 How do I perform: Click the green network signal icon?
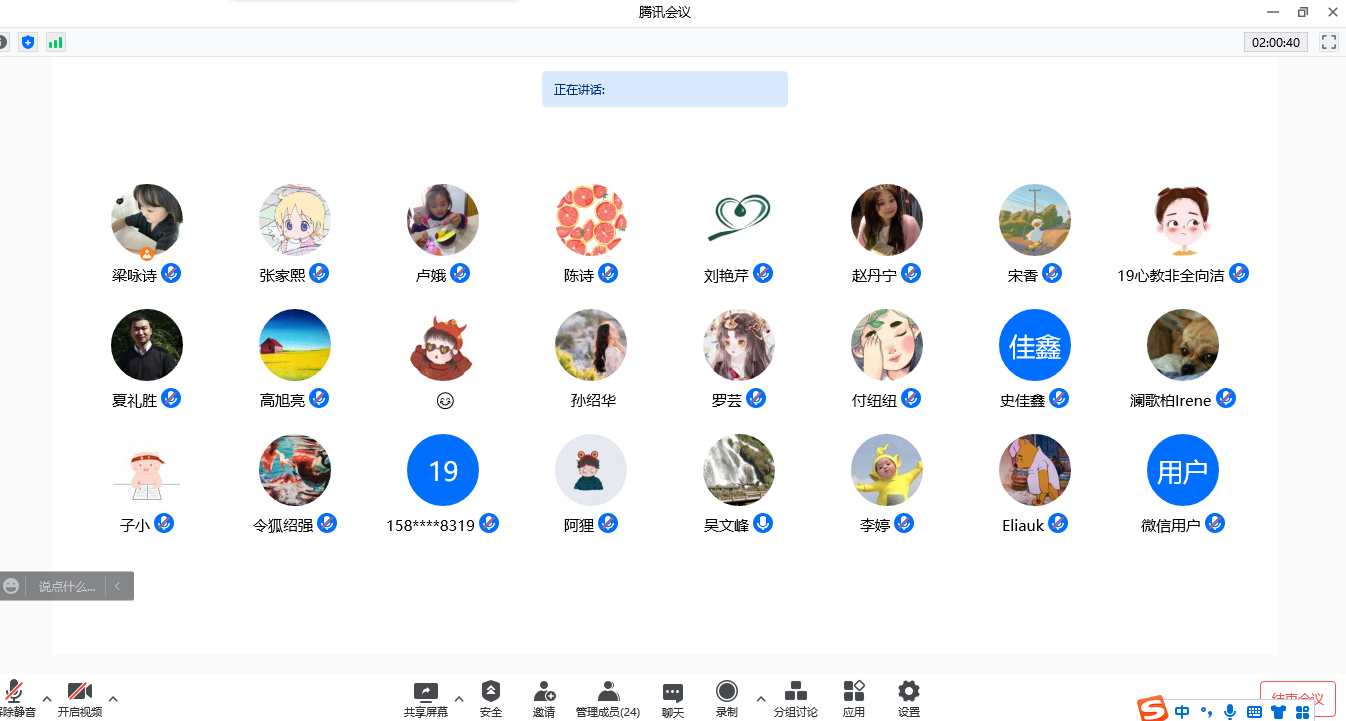coord(56,42)
